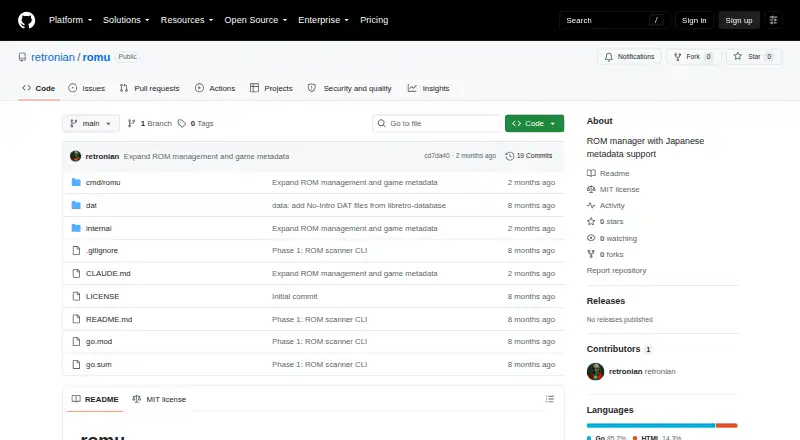The width and height of the screenshot is (800, 440).
Task: Click the .gitignore file icon
Action: [x=76, y=251]
